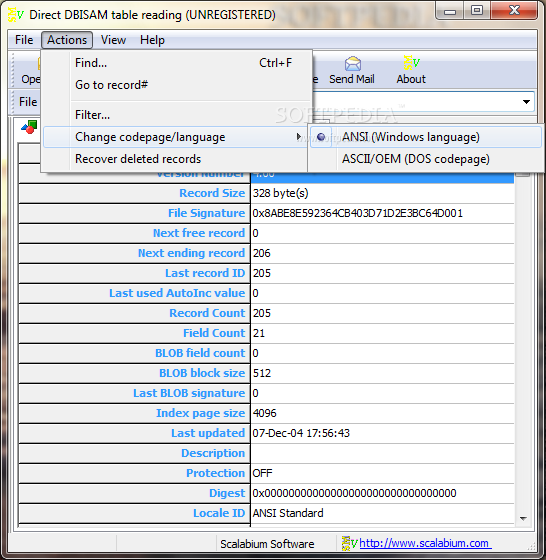Click the Send Mail envelope icon
This screenshot has height=560, width=546.
click(352, 64)
